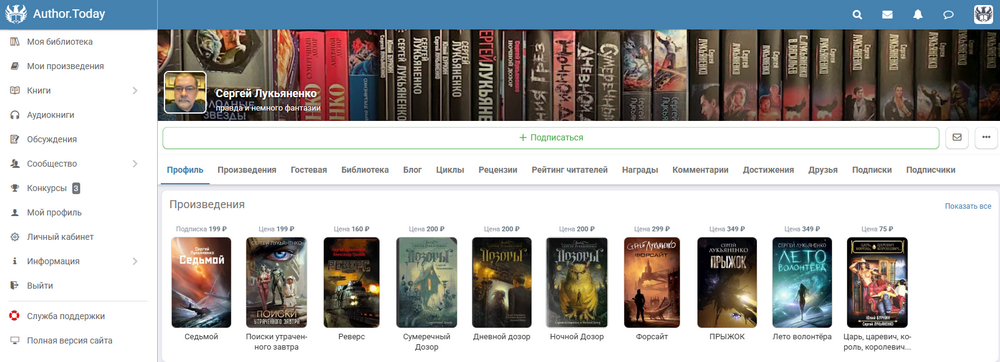Open Царь, царевич, король book cover

pyautogui.click(x=877, y=282)
